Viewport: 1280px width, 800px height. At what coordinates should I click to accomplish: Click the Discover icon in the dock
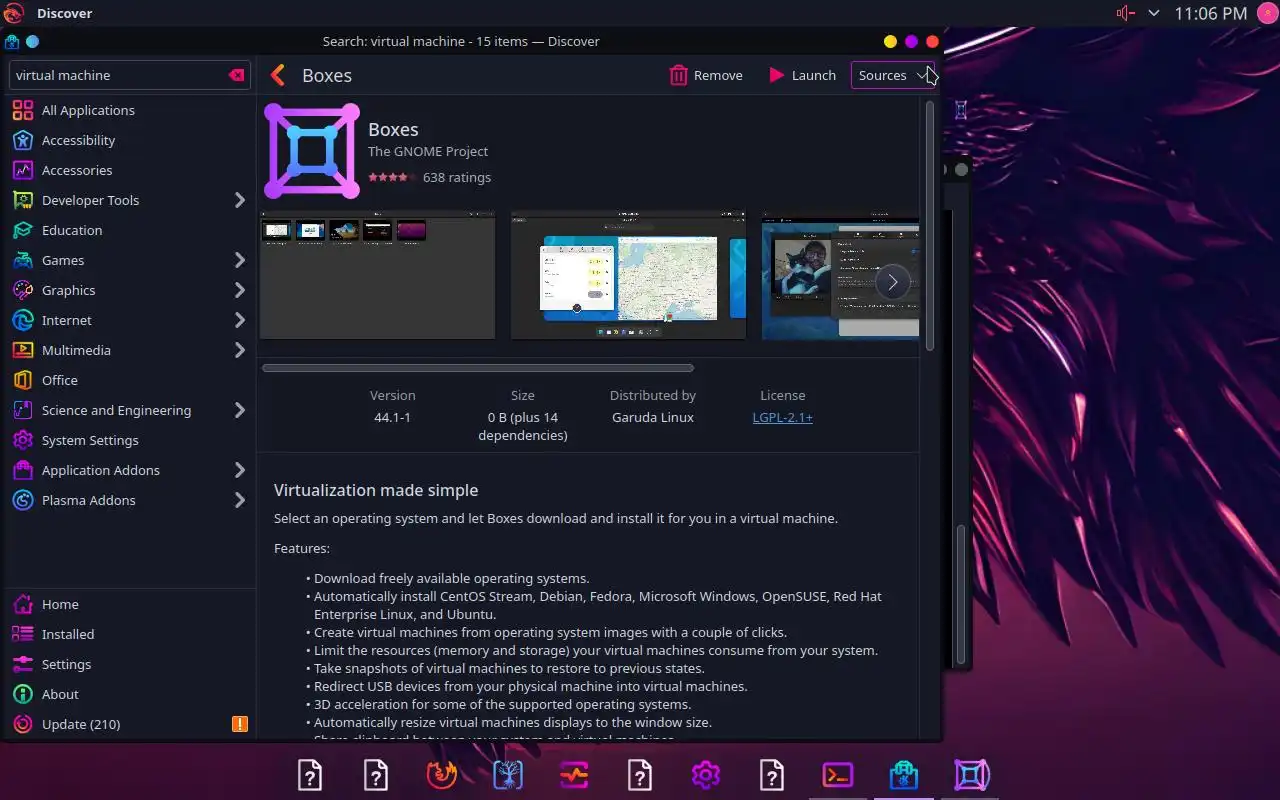[x=904, y=775]
